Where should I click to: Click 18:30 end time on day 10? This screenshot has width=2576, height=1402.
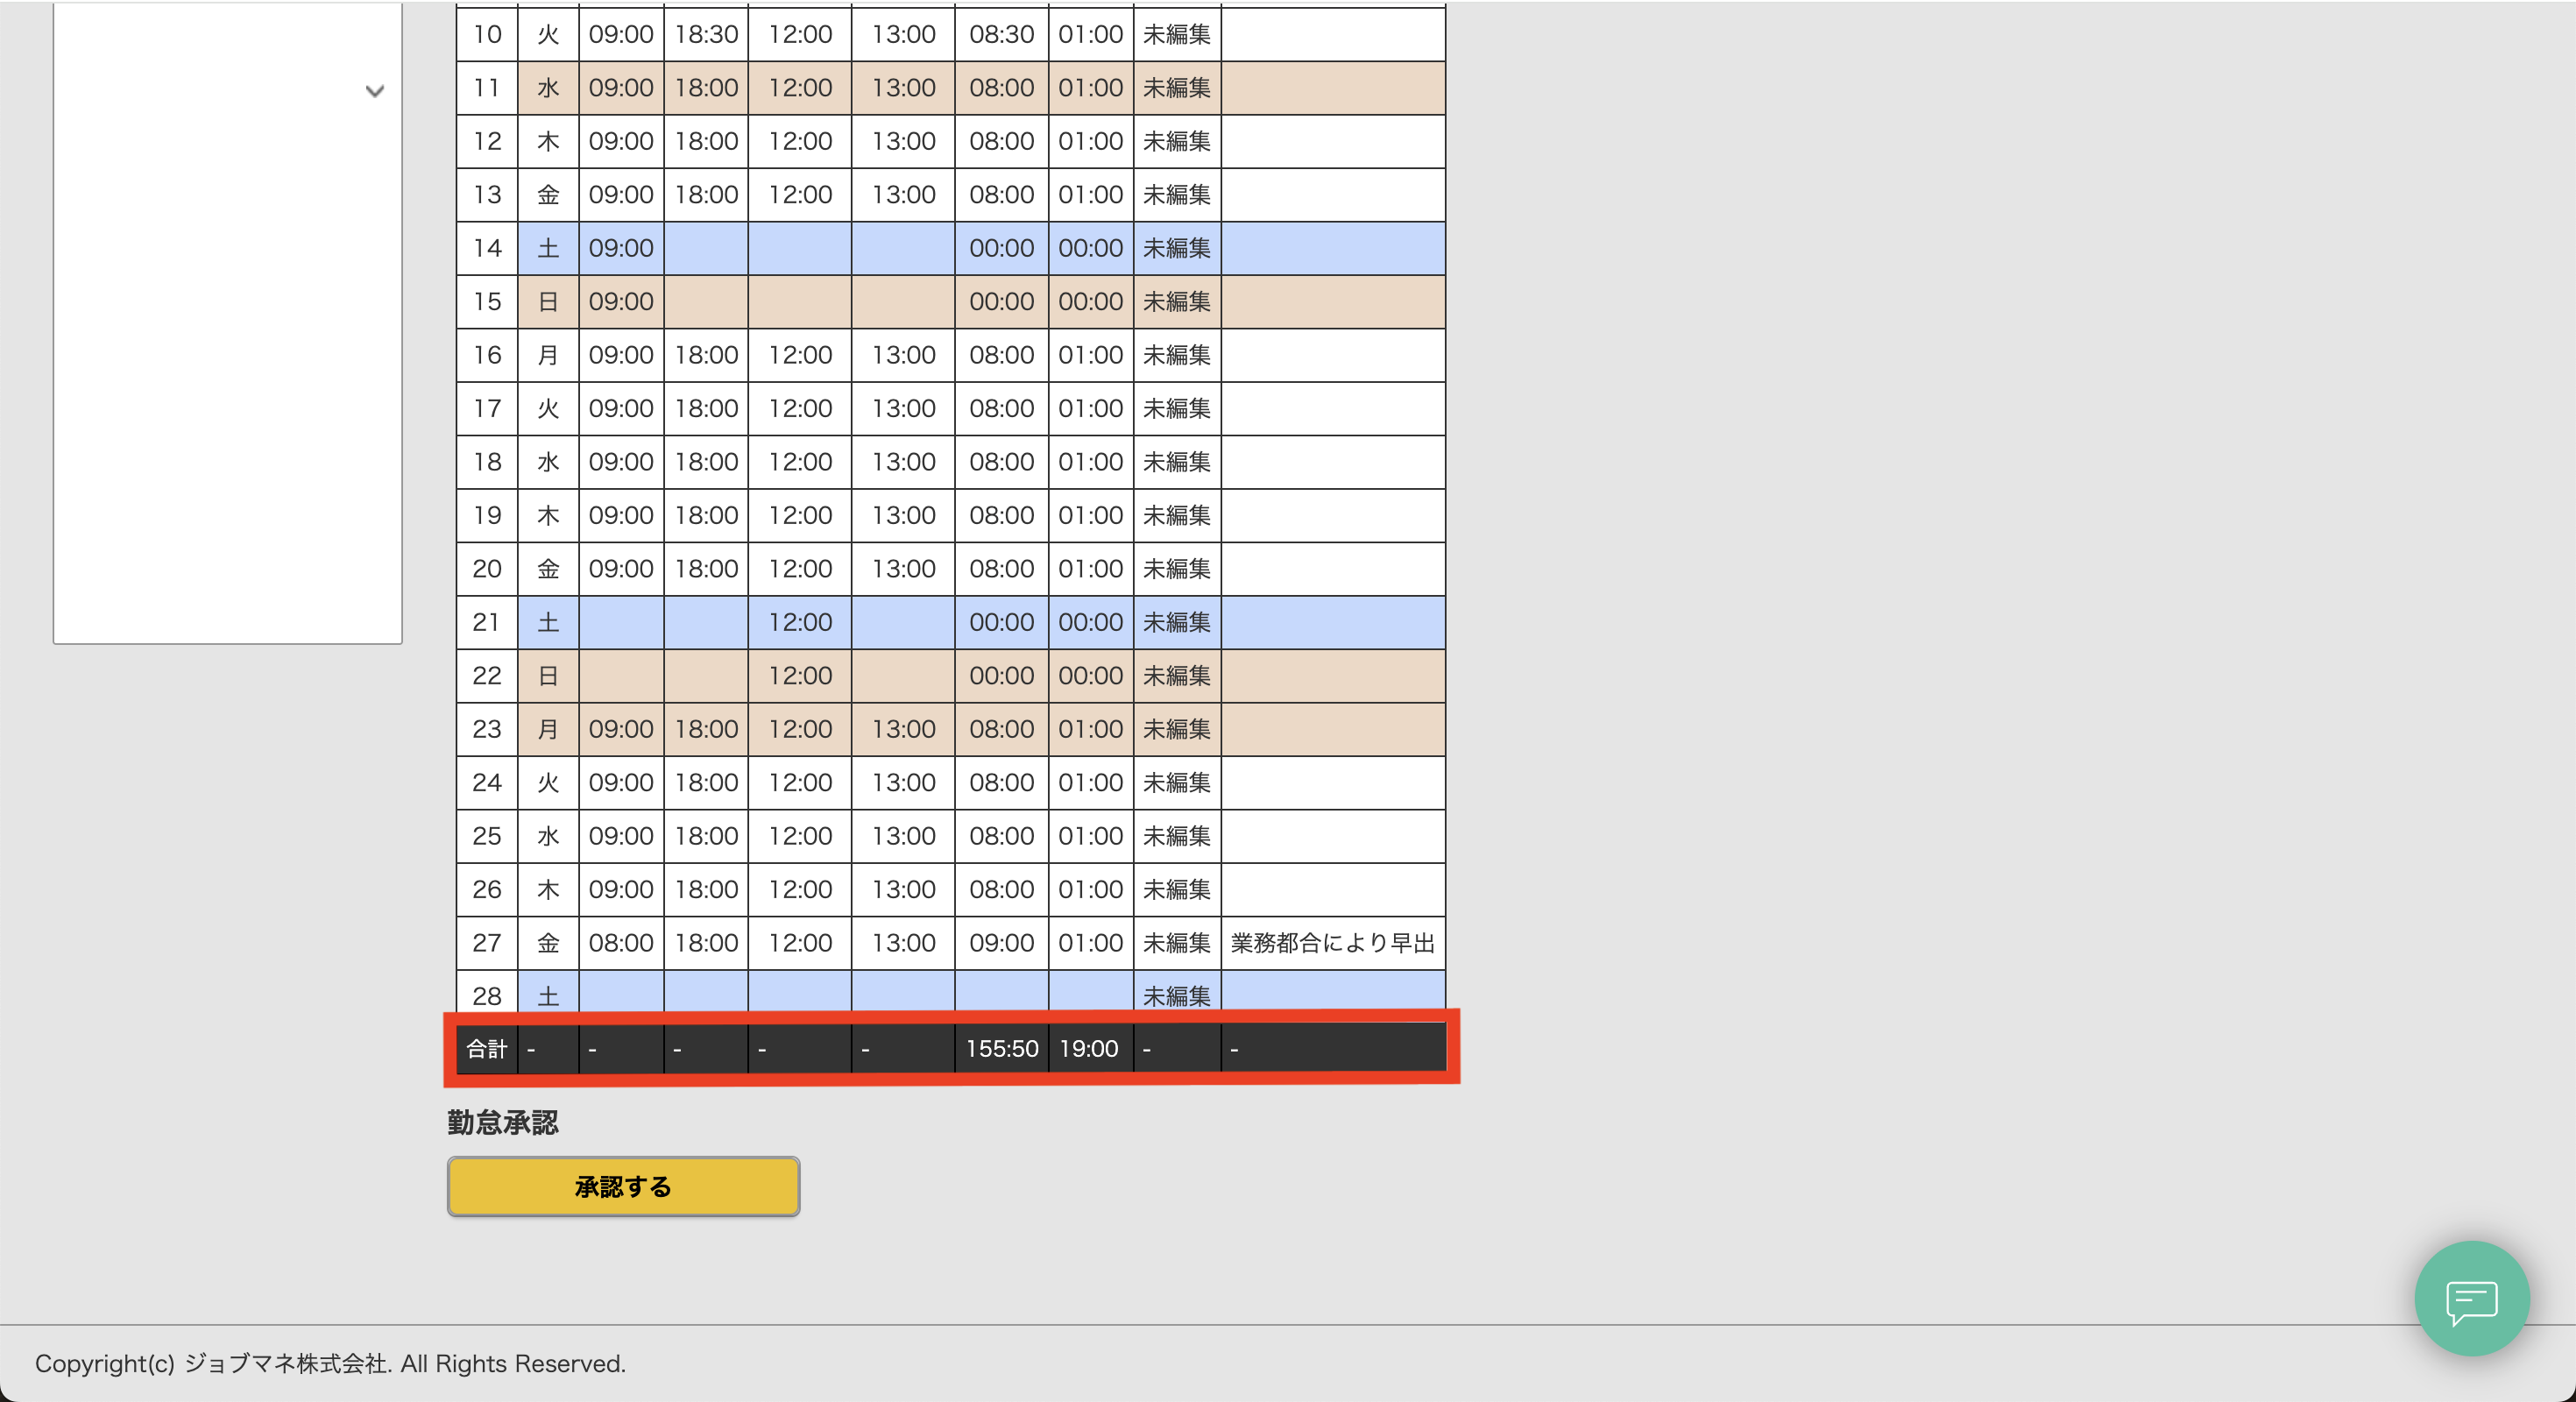tap(706, 34)
